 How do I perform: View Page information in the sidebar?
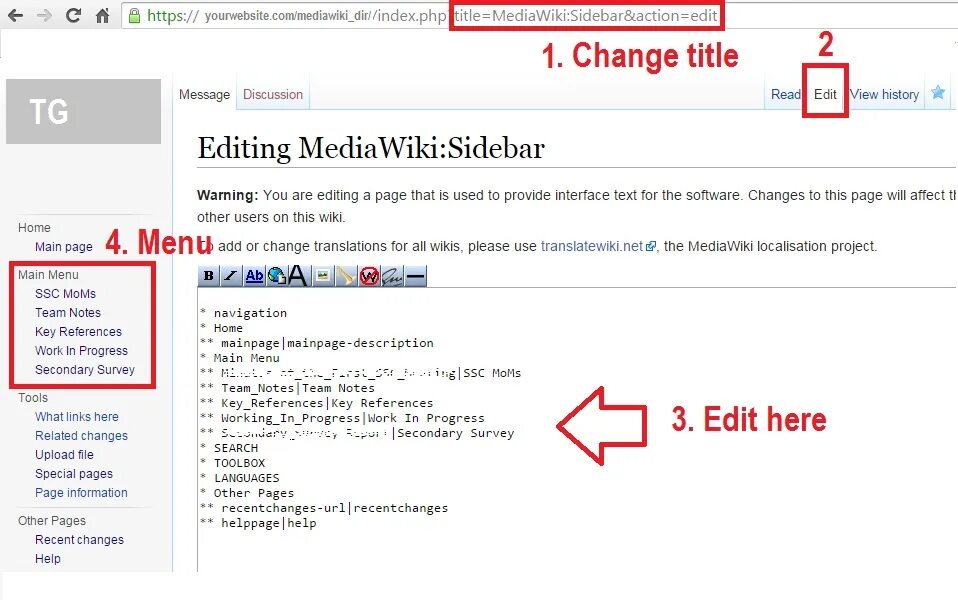[81, 492]
